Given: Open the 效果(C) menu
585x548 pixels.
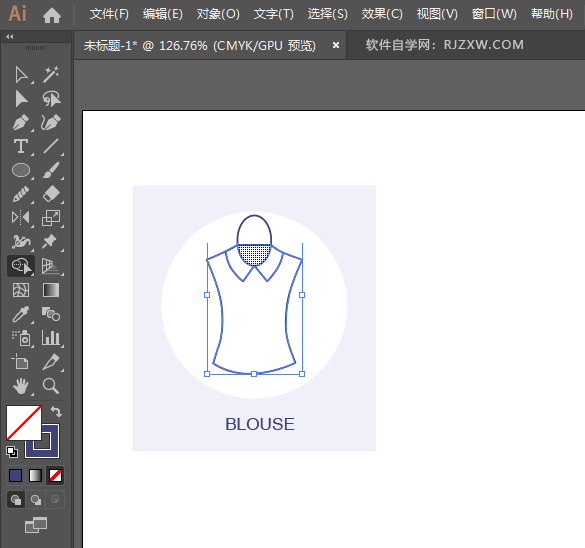Looking at the screenshot, I should coord(382,14).
